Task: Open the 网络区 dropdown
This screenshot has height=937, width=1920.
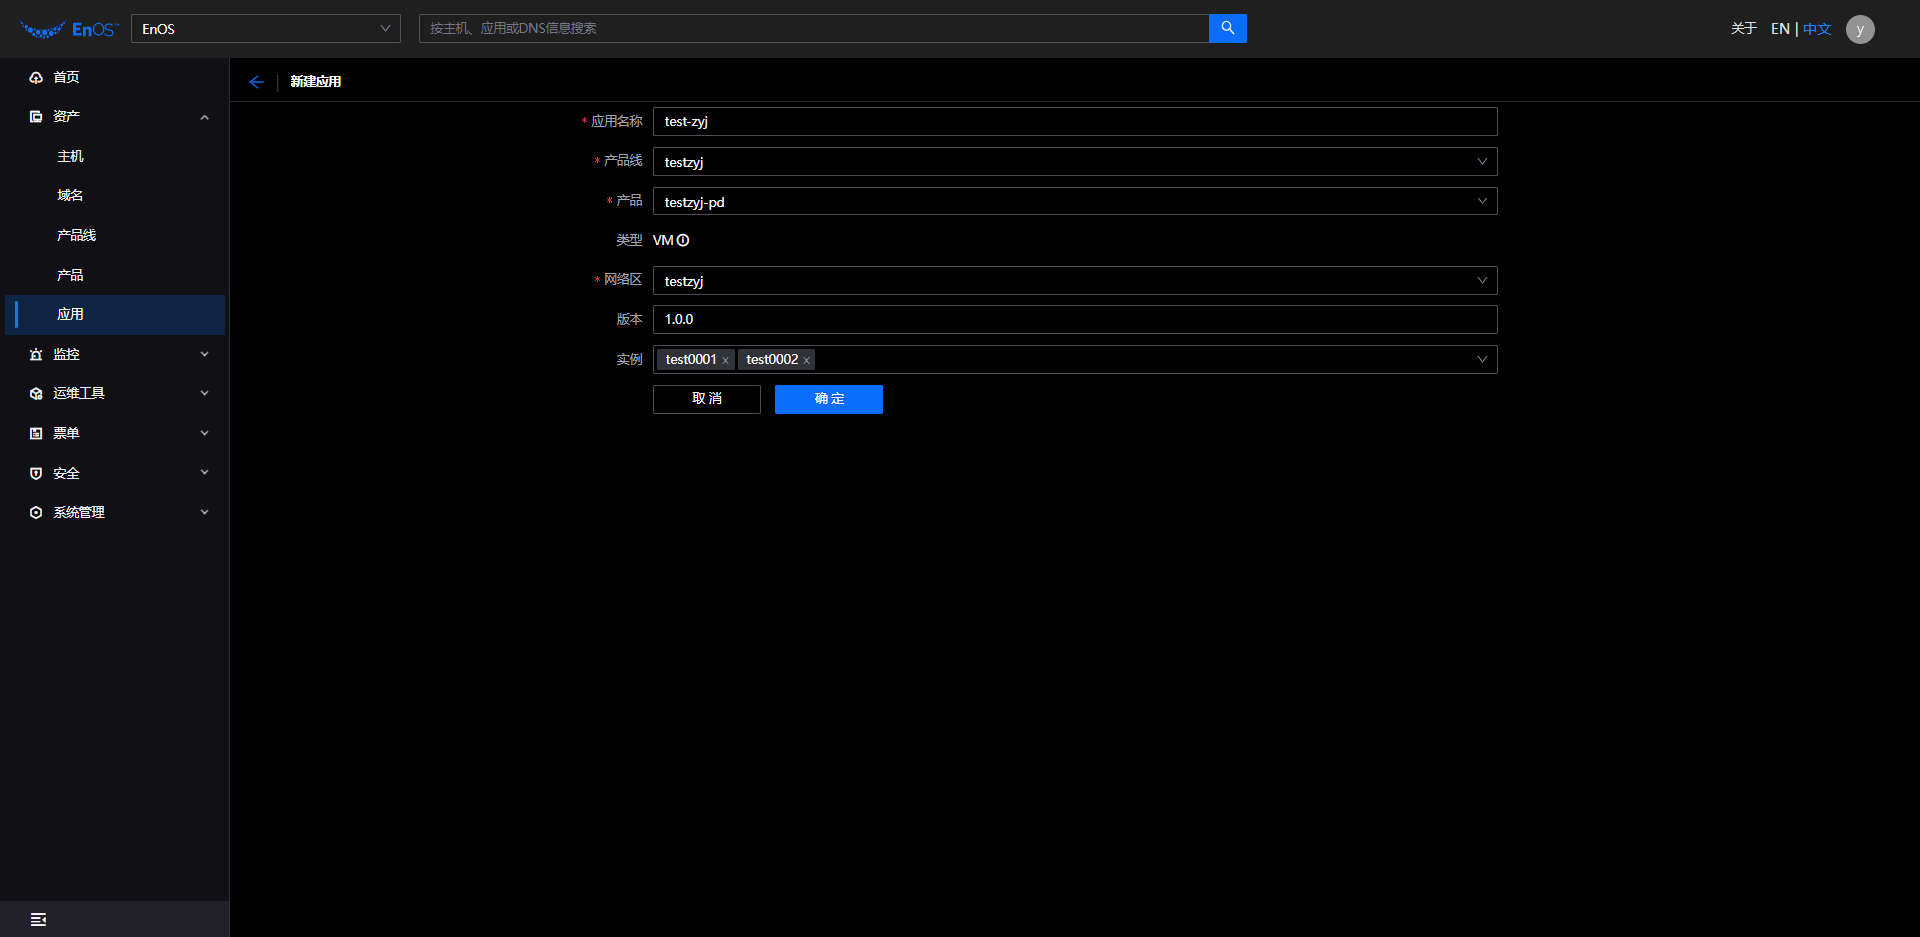Action: pos(1075,280)
